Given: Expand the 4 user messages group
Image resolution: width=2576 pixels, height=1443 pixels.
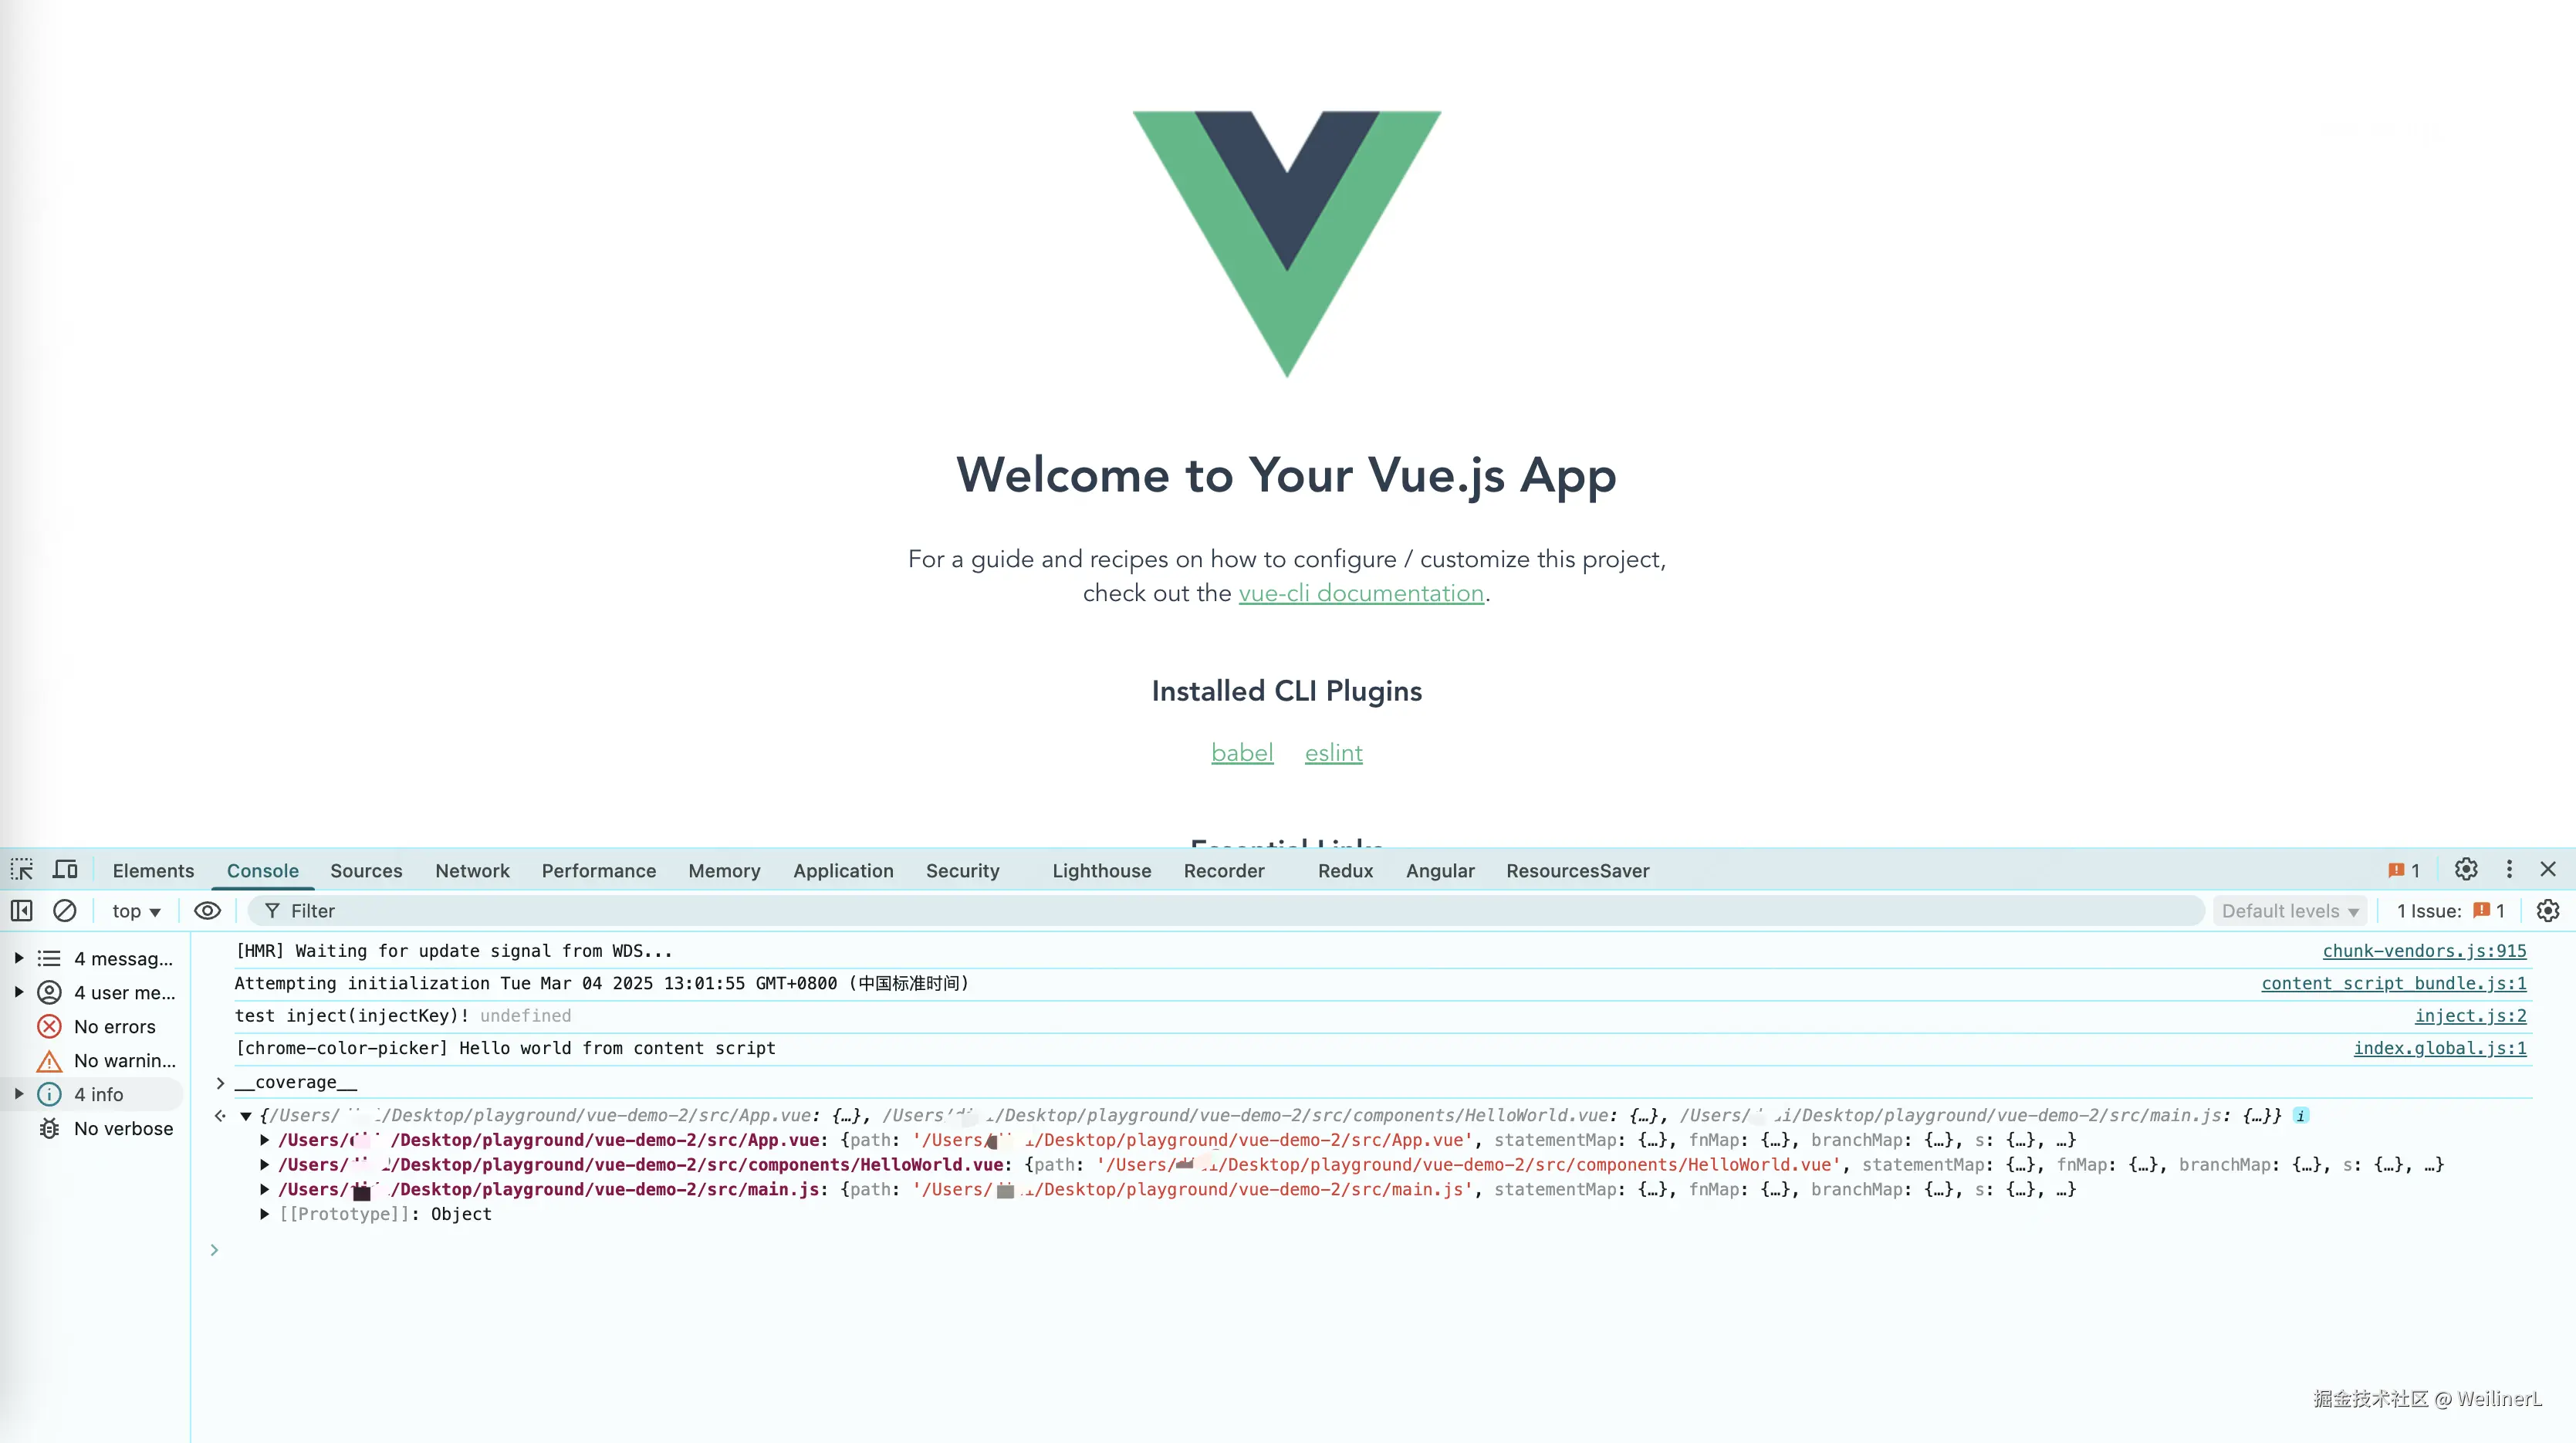Looking at the screenshot, I should coord(19,992).
